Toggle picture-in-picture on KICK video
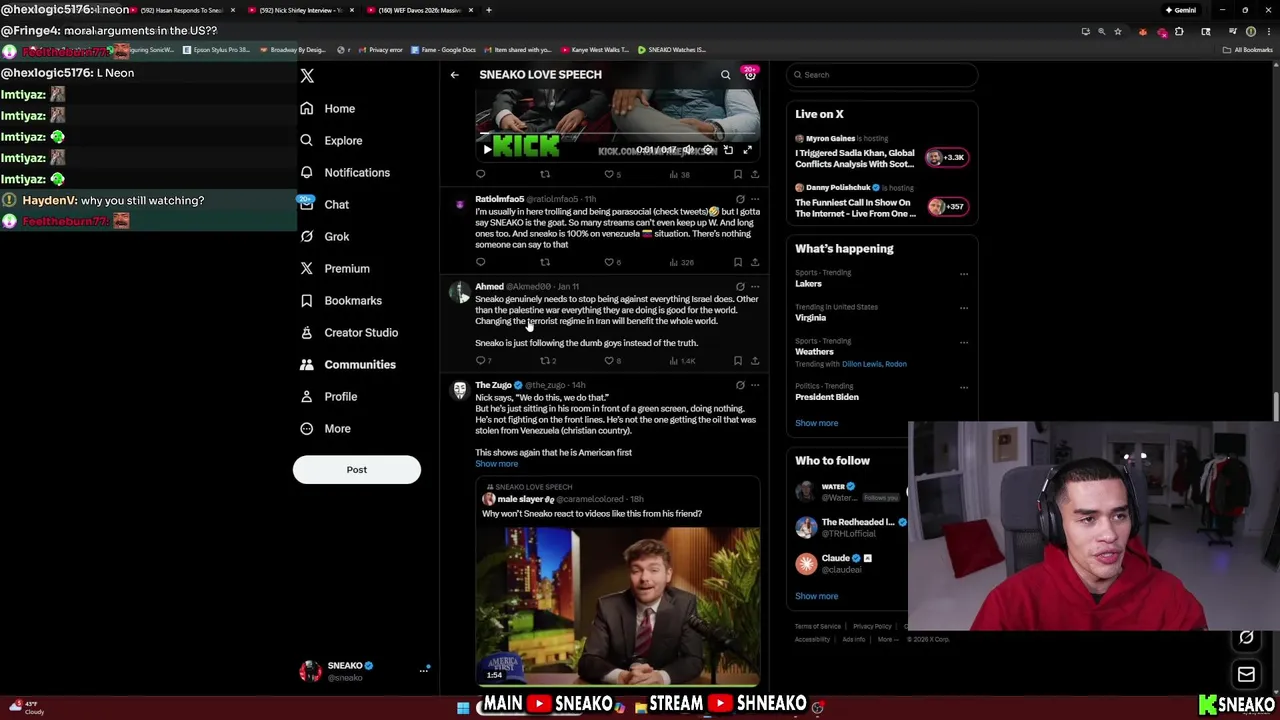This screenshot has width=1280, height=720. point(728,150)
